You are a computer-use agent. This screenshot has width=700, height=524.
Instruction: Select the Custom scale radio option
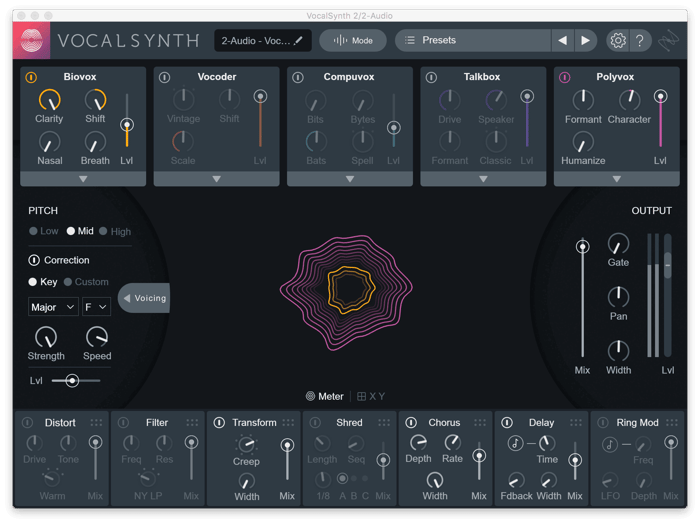[x=68, y=282]
